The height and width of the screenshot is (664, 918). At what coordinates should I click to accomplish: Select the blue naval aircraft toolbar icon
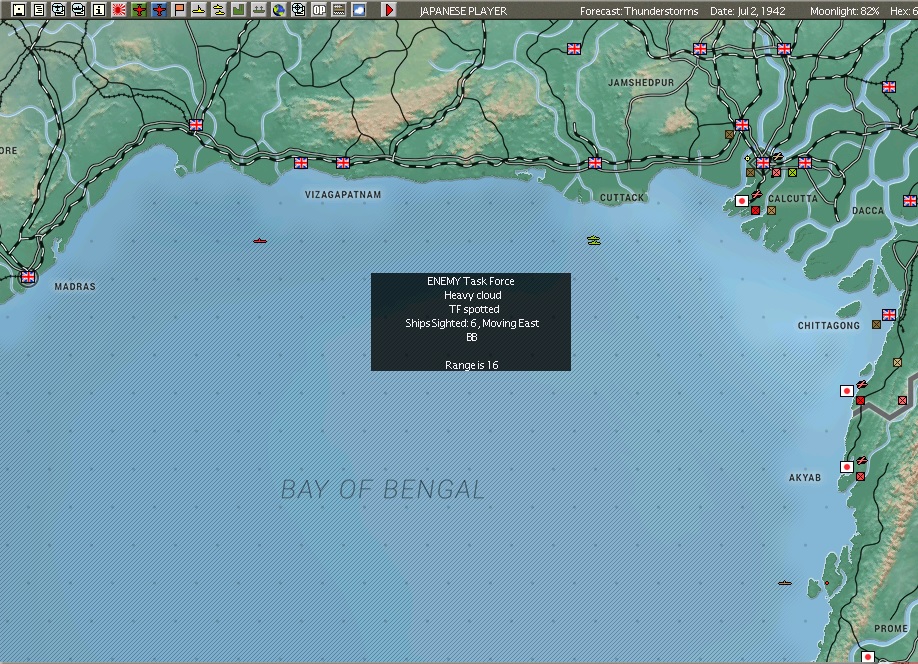tap(160, 10)
